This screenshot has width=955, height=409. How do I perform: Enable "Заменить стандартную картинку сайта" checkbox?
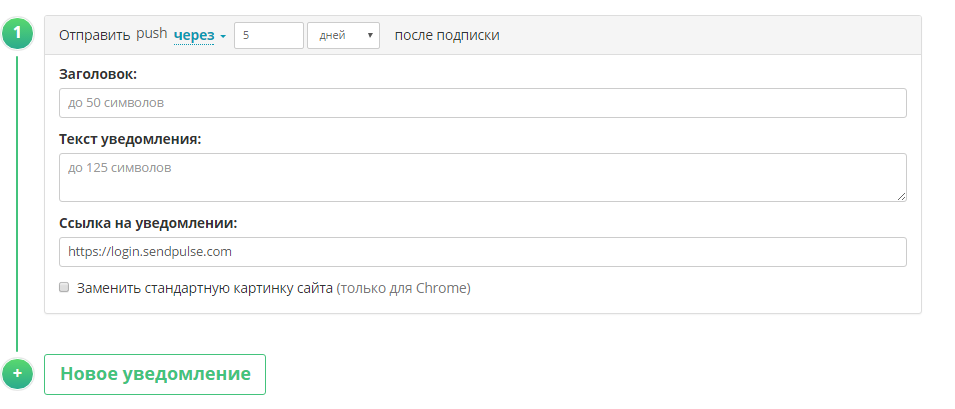(64, 288)
